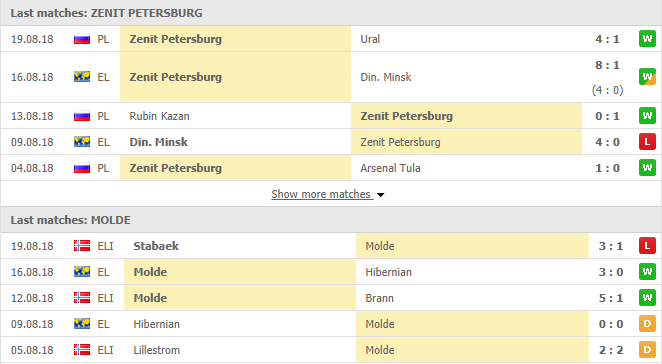Click the Russian flag on the 19.08.18 Ural row
This screenshot has height=364, width=662.
tap(82, 39)
